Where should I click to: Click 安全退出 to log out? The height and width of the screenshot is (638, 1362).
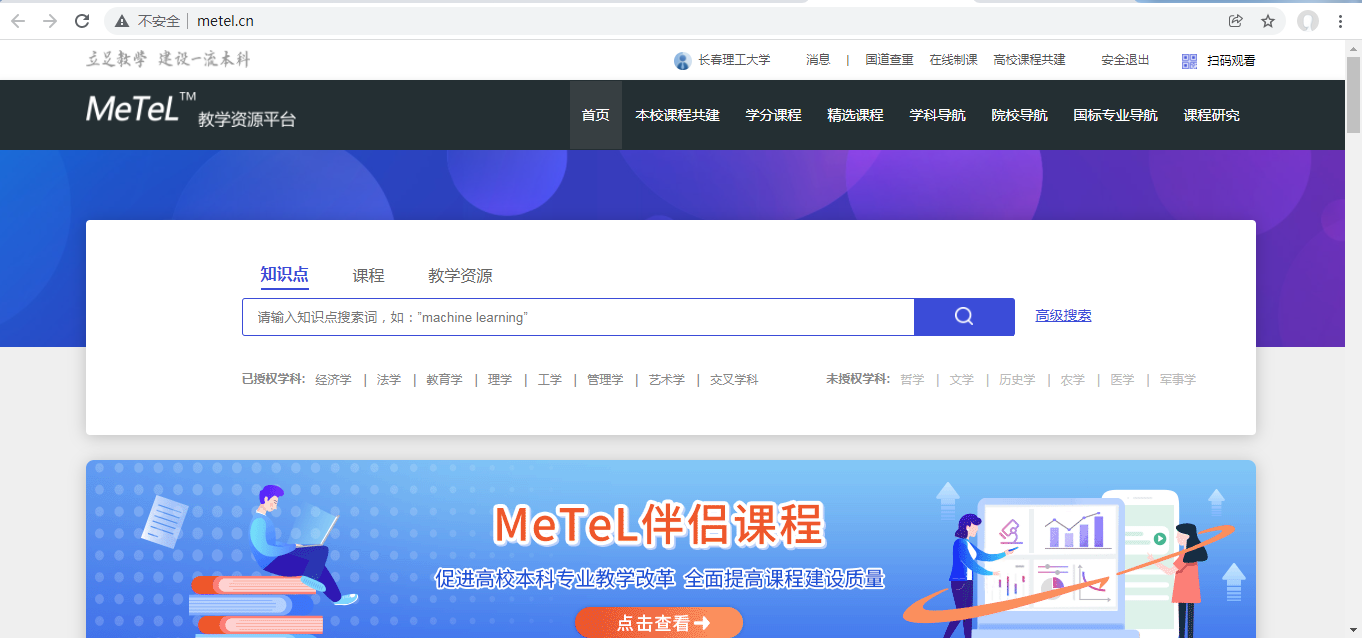1126,60
